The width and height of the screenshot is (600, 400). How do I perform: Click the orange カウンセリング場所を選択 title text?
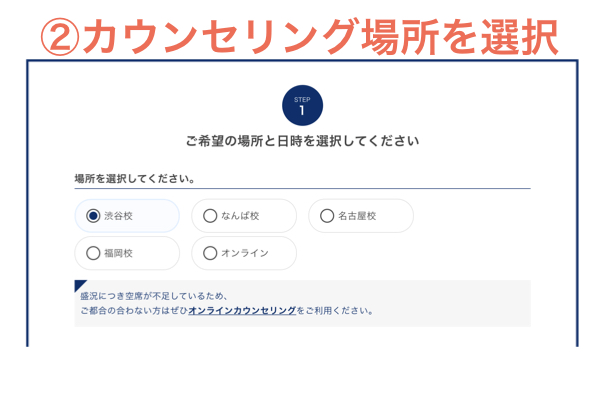tap(320, 35)
